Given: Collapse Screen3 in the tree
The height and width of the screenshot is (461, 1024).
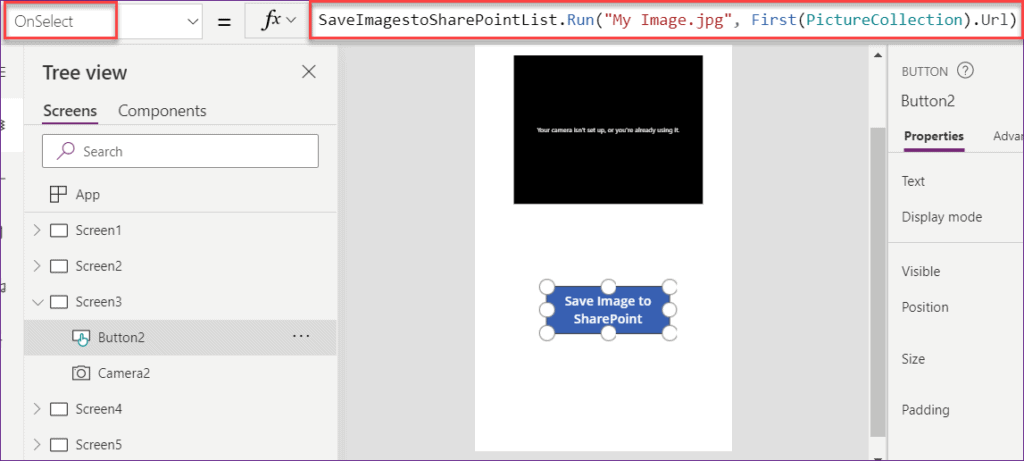Looking at the screenshot, I should coord(37,302).
